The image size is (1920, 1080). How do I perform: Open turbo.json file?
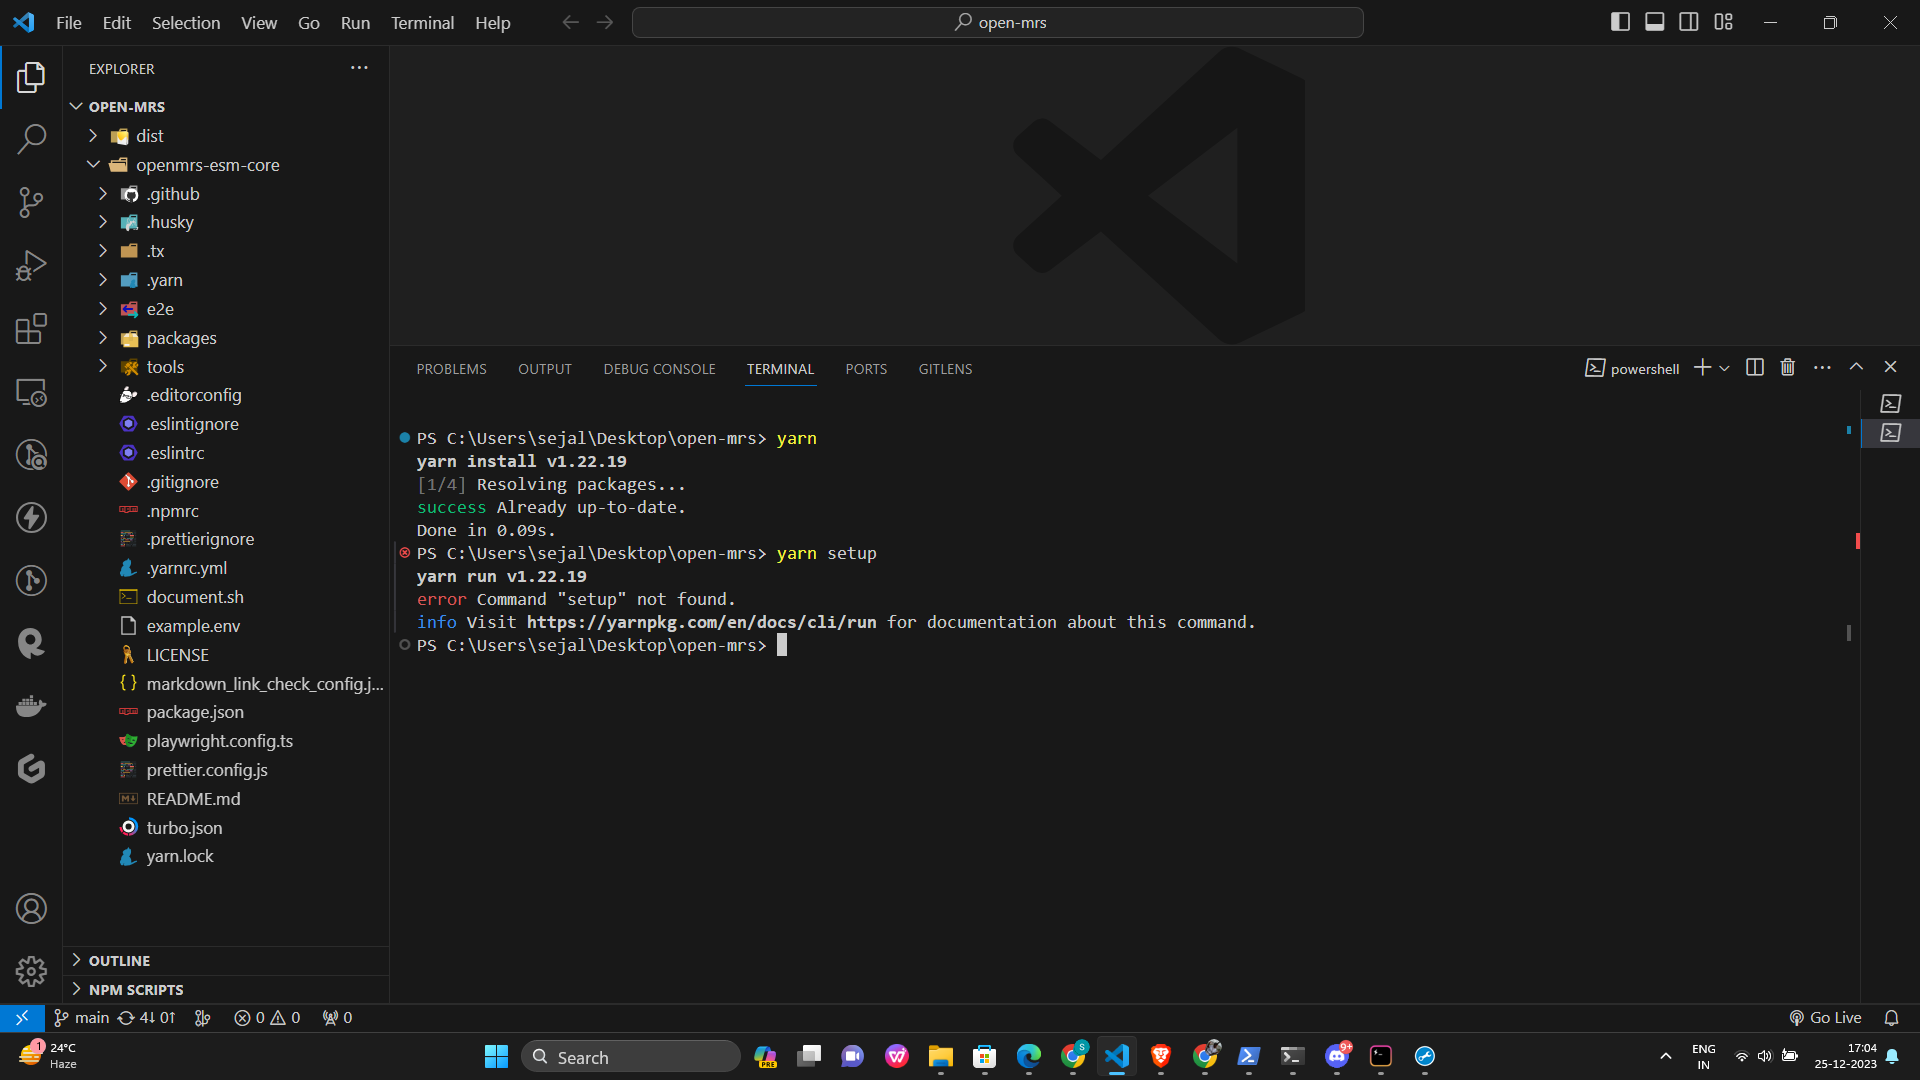184,828
